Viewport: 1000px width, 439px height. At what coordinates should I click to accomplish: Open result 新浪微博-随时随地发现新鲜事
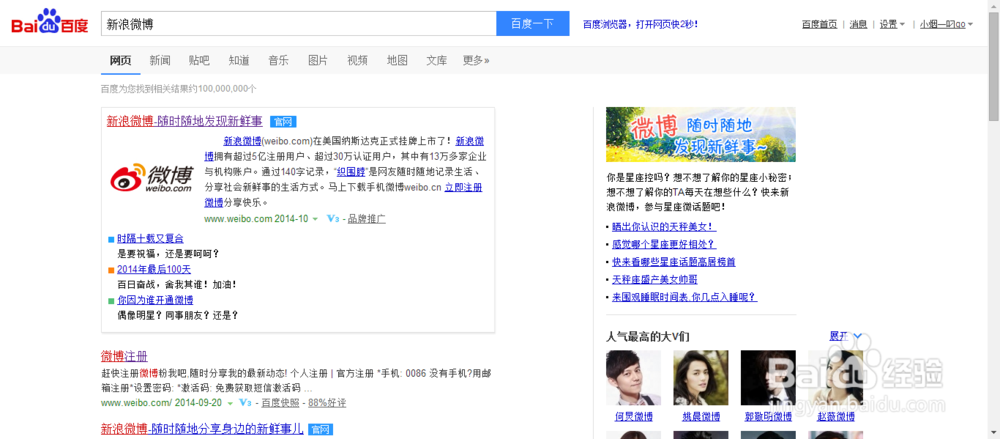[184, 121]
